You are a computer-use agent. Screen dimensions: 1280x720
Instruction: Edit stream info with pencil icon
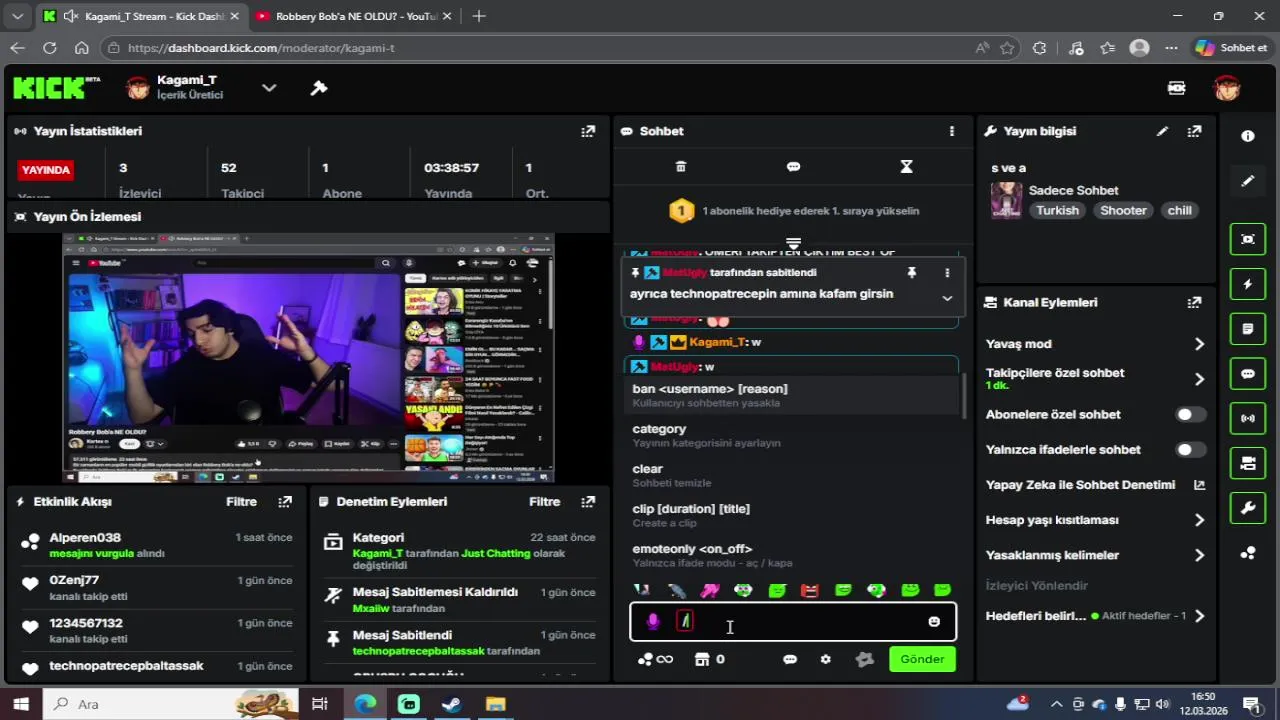(x=1162, y=131)
